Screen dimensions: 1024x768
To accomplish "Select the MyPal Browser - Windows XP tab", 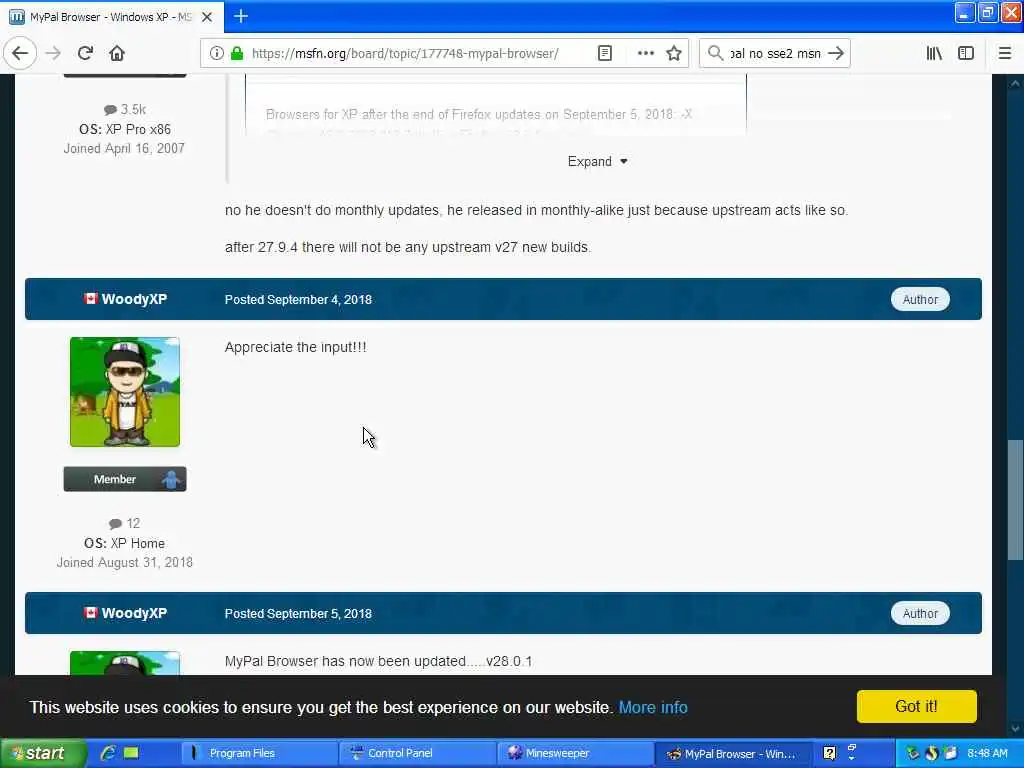I will click(112, 17).
